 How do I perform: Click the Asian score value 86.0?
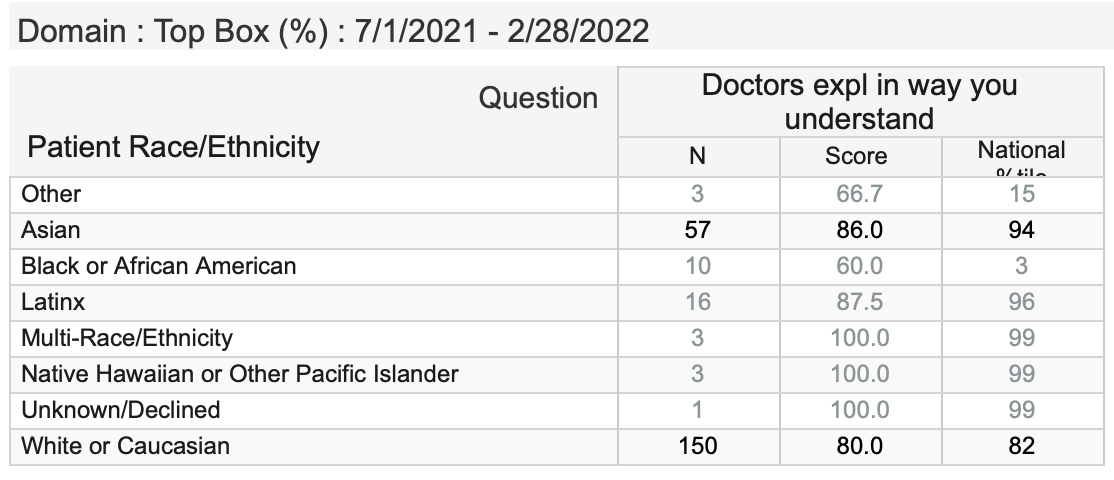pyautogui.click(x=859, y=229)
